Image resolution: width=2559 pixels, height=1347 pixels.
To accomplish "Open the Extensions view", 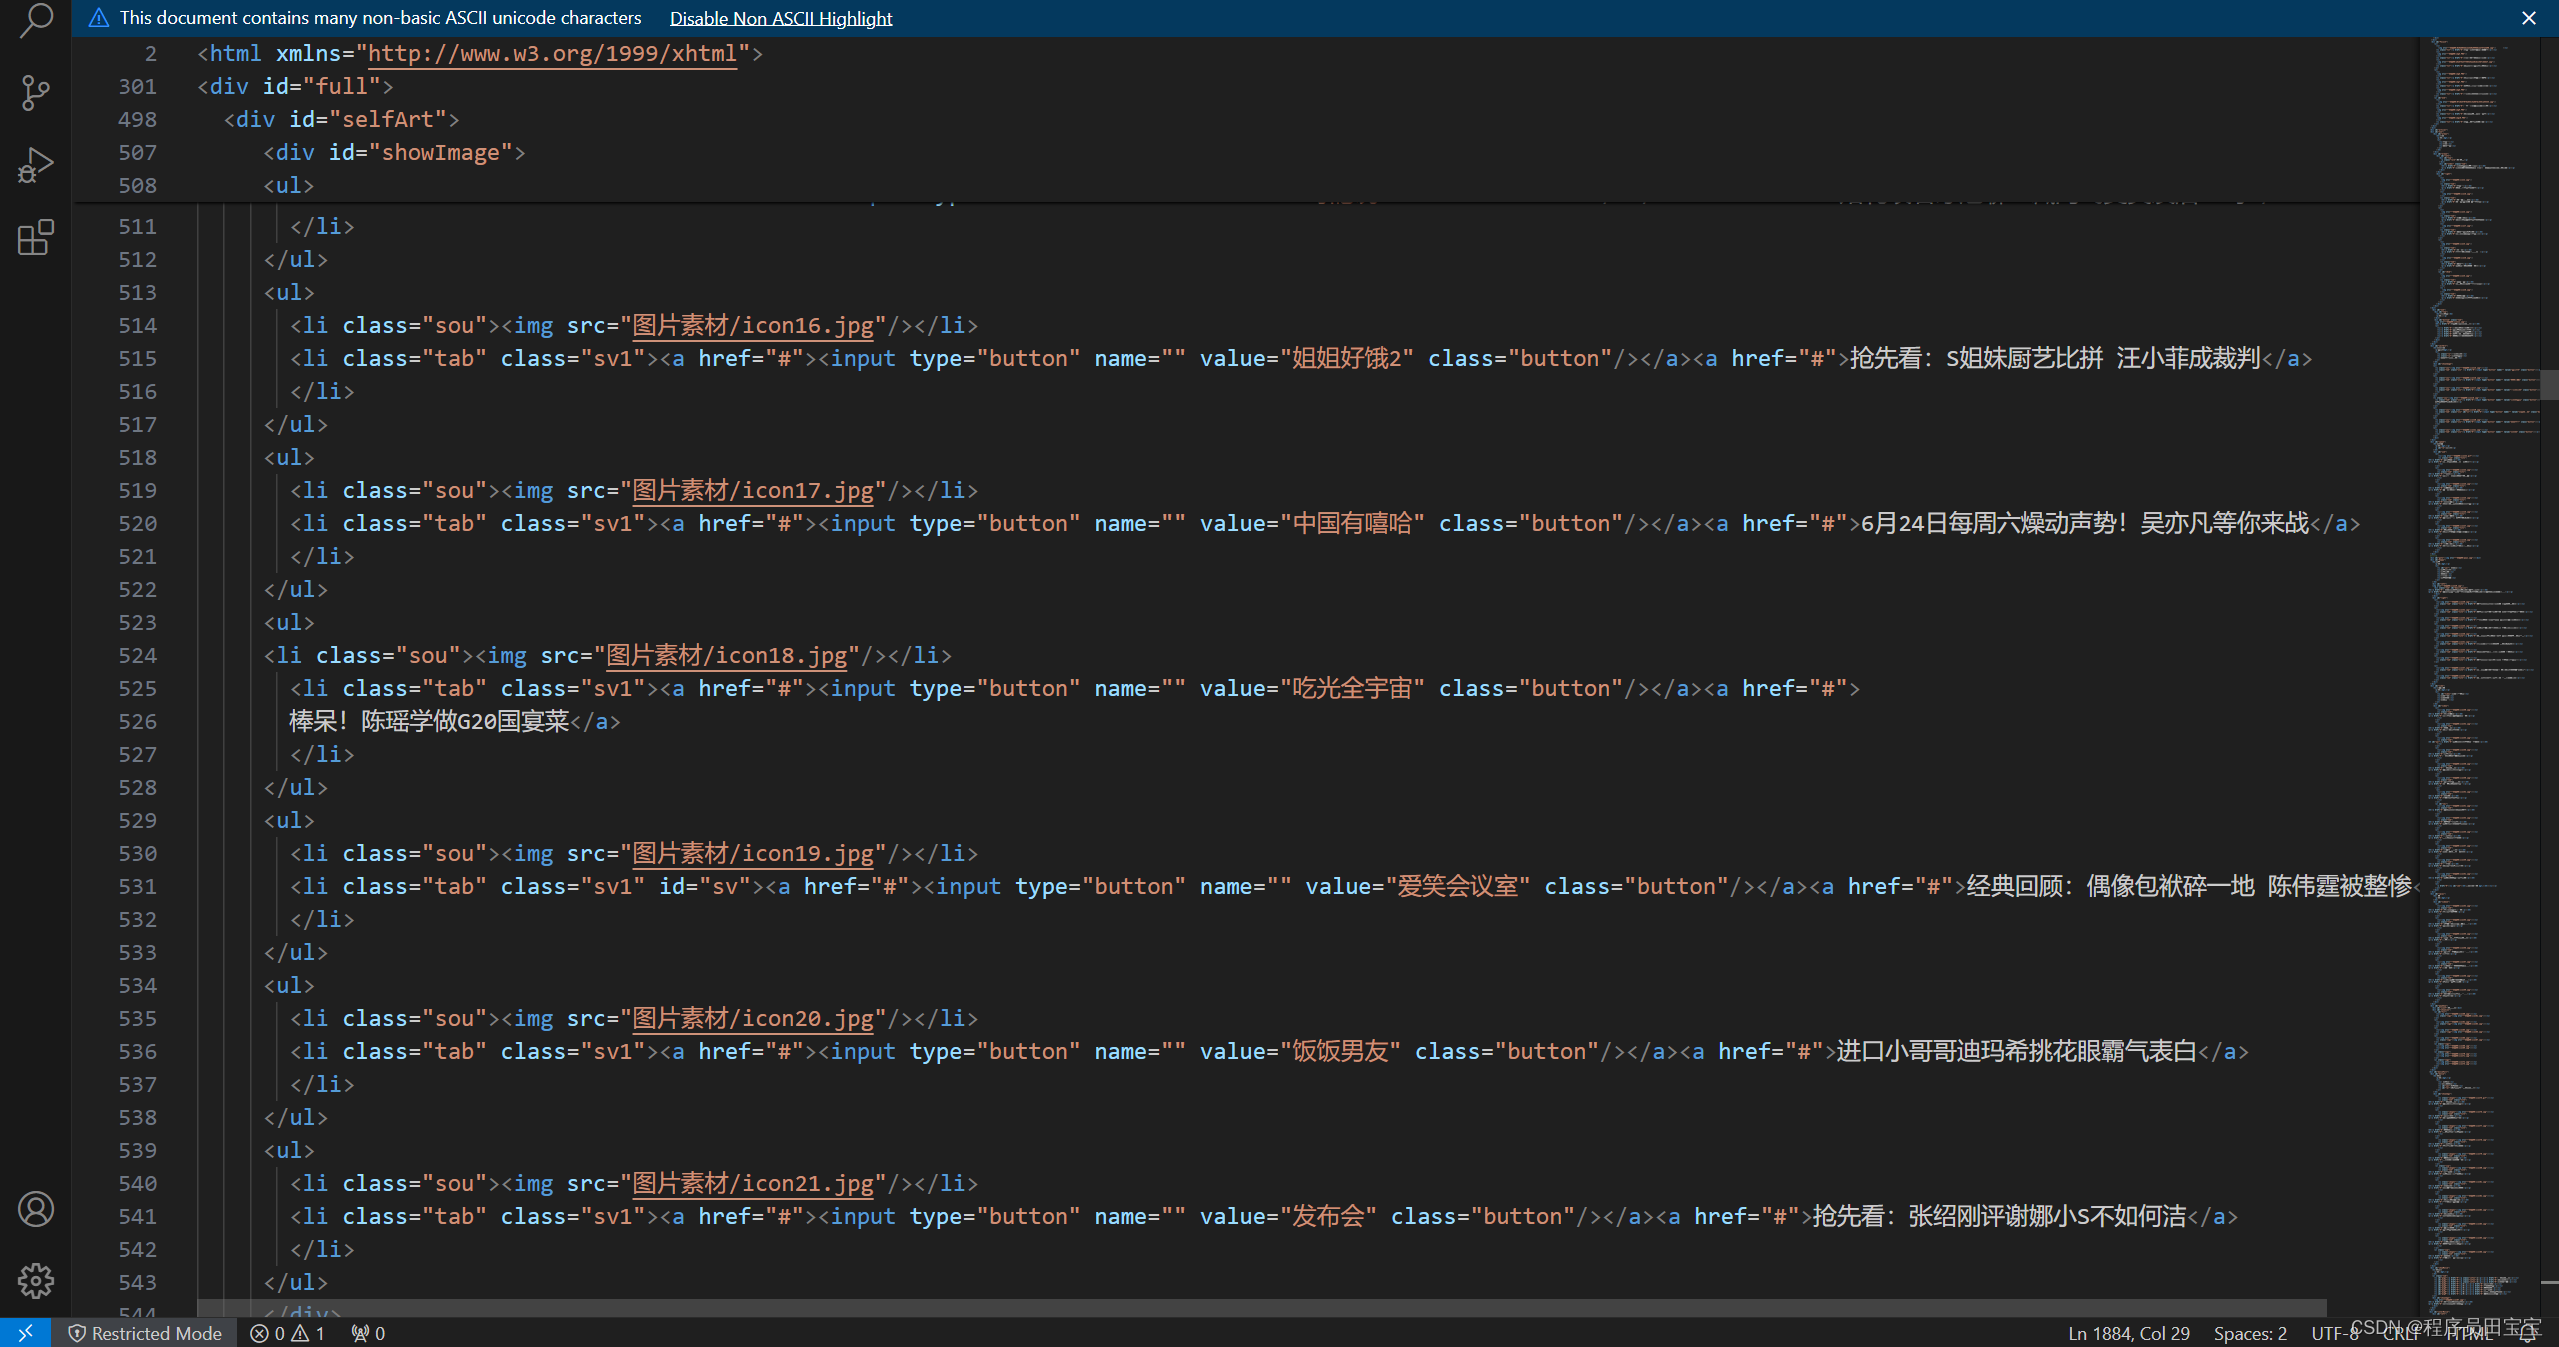I will click(35, 238).
